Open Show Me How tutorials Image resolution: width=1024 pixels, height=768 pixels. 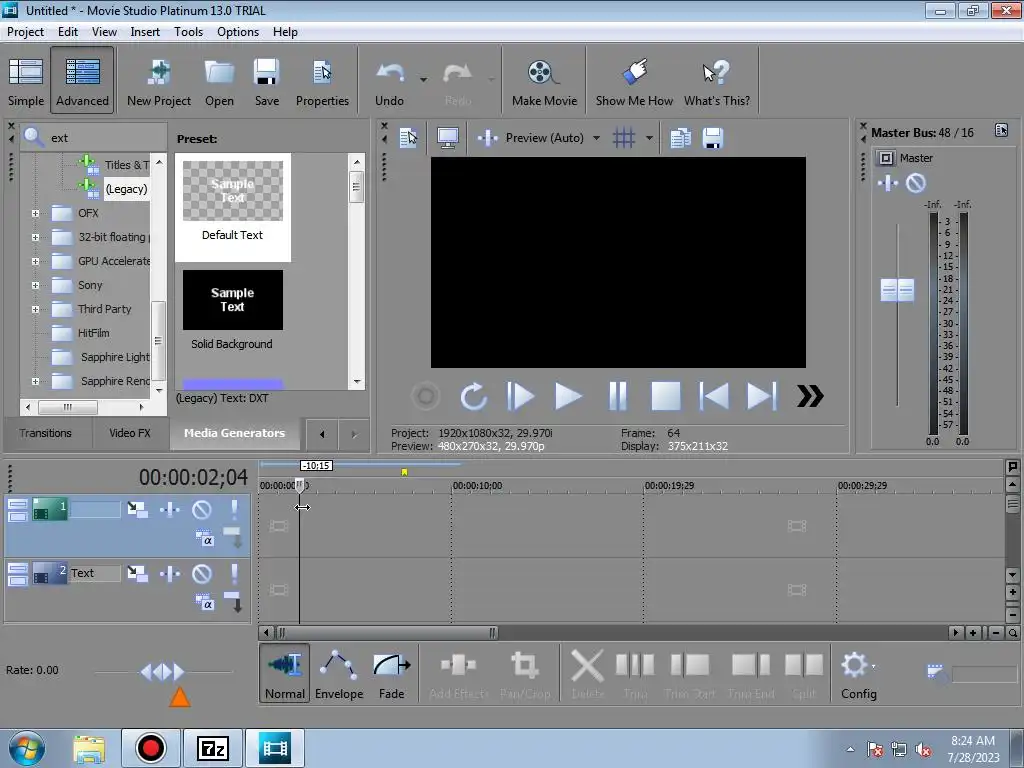(x=633, y=82)
